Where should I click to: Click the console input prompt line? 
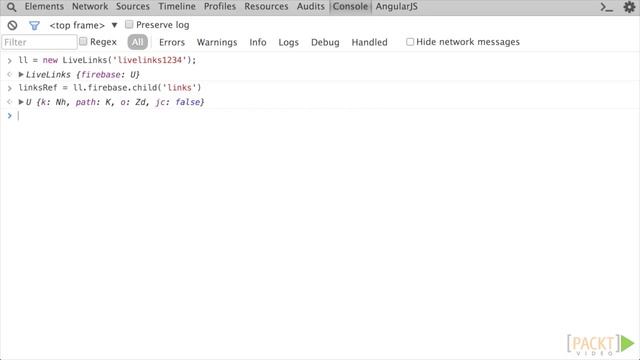pos(320,116)
